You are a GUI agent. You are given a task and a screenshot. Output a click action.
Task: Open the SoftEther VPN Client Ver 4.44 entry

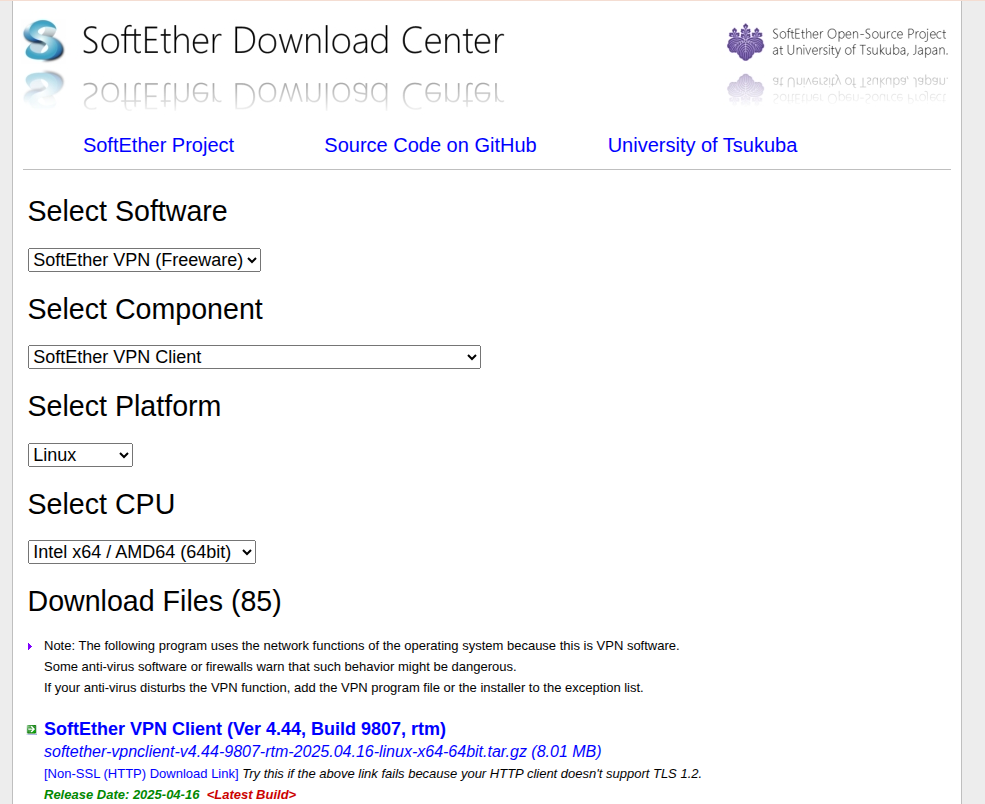[x=245, y=728]
